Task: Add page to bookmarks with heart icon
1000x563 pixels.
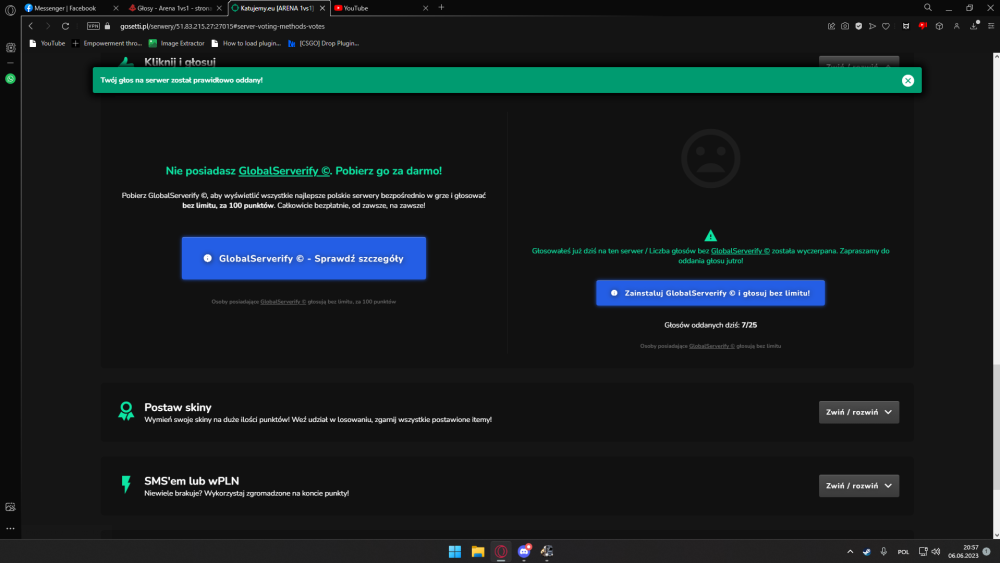Action: pos(886,26)
